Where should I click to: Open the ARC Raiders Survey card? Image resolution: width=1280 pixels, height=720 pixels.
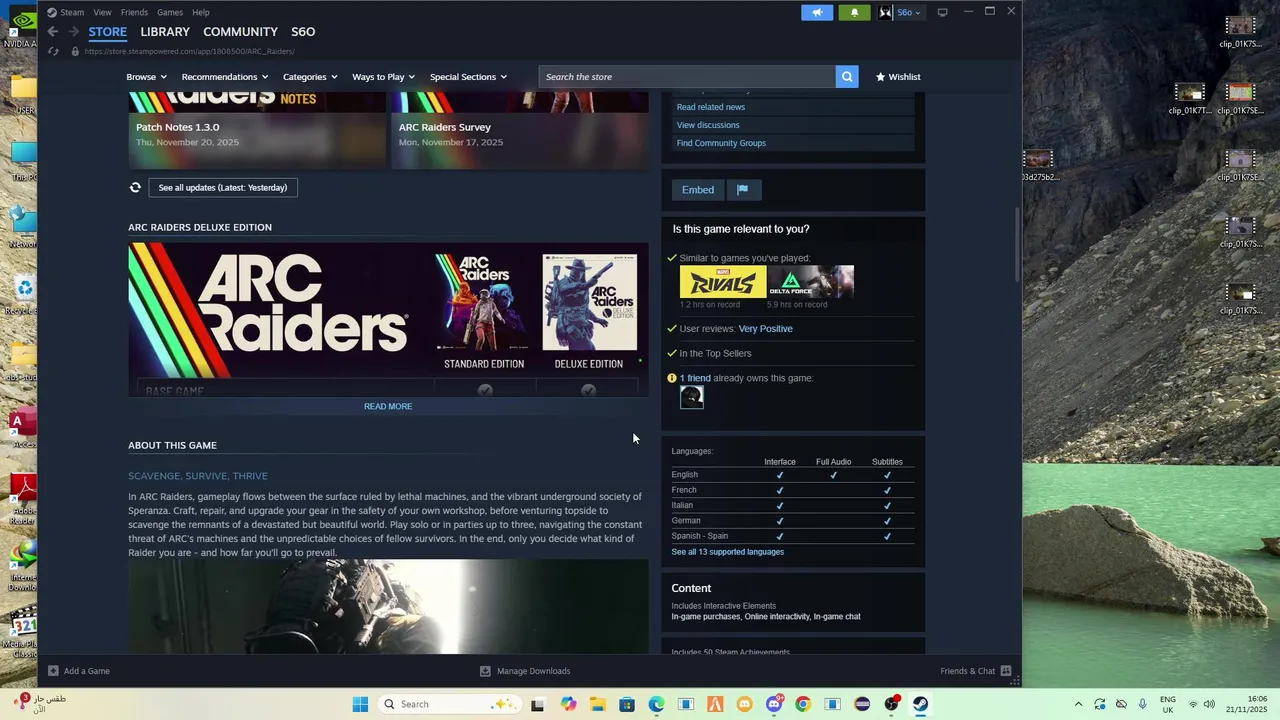point(520,130)
